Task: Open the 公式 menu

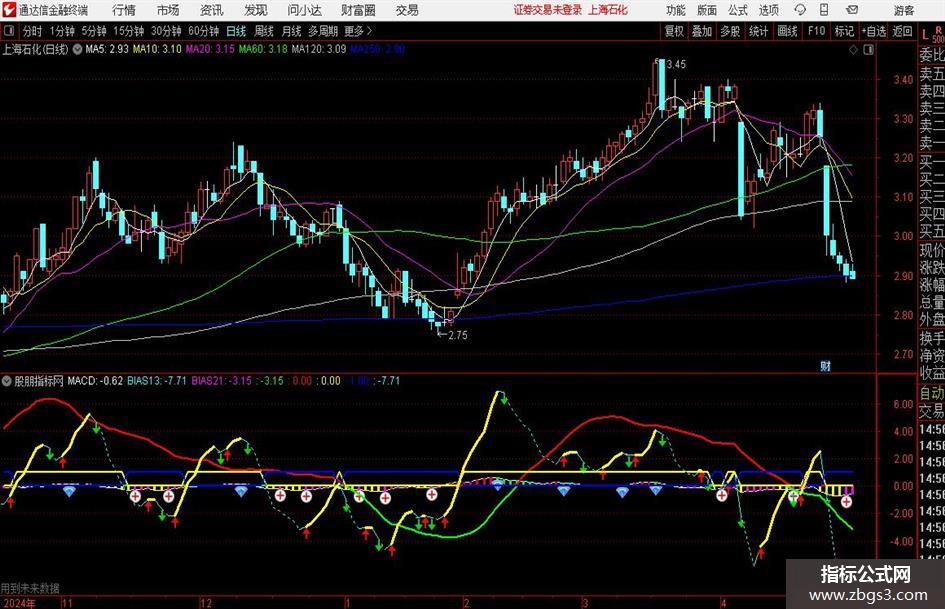Action: tap(738, 10)
